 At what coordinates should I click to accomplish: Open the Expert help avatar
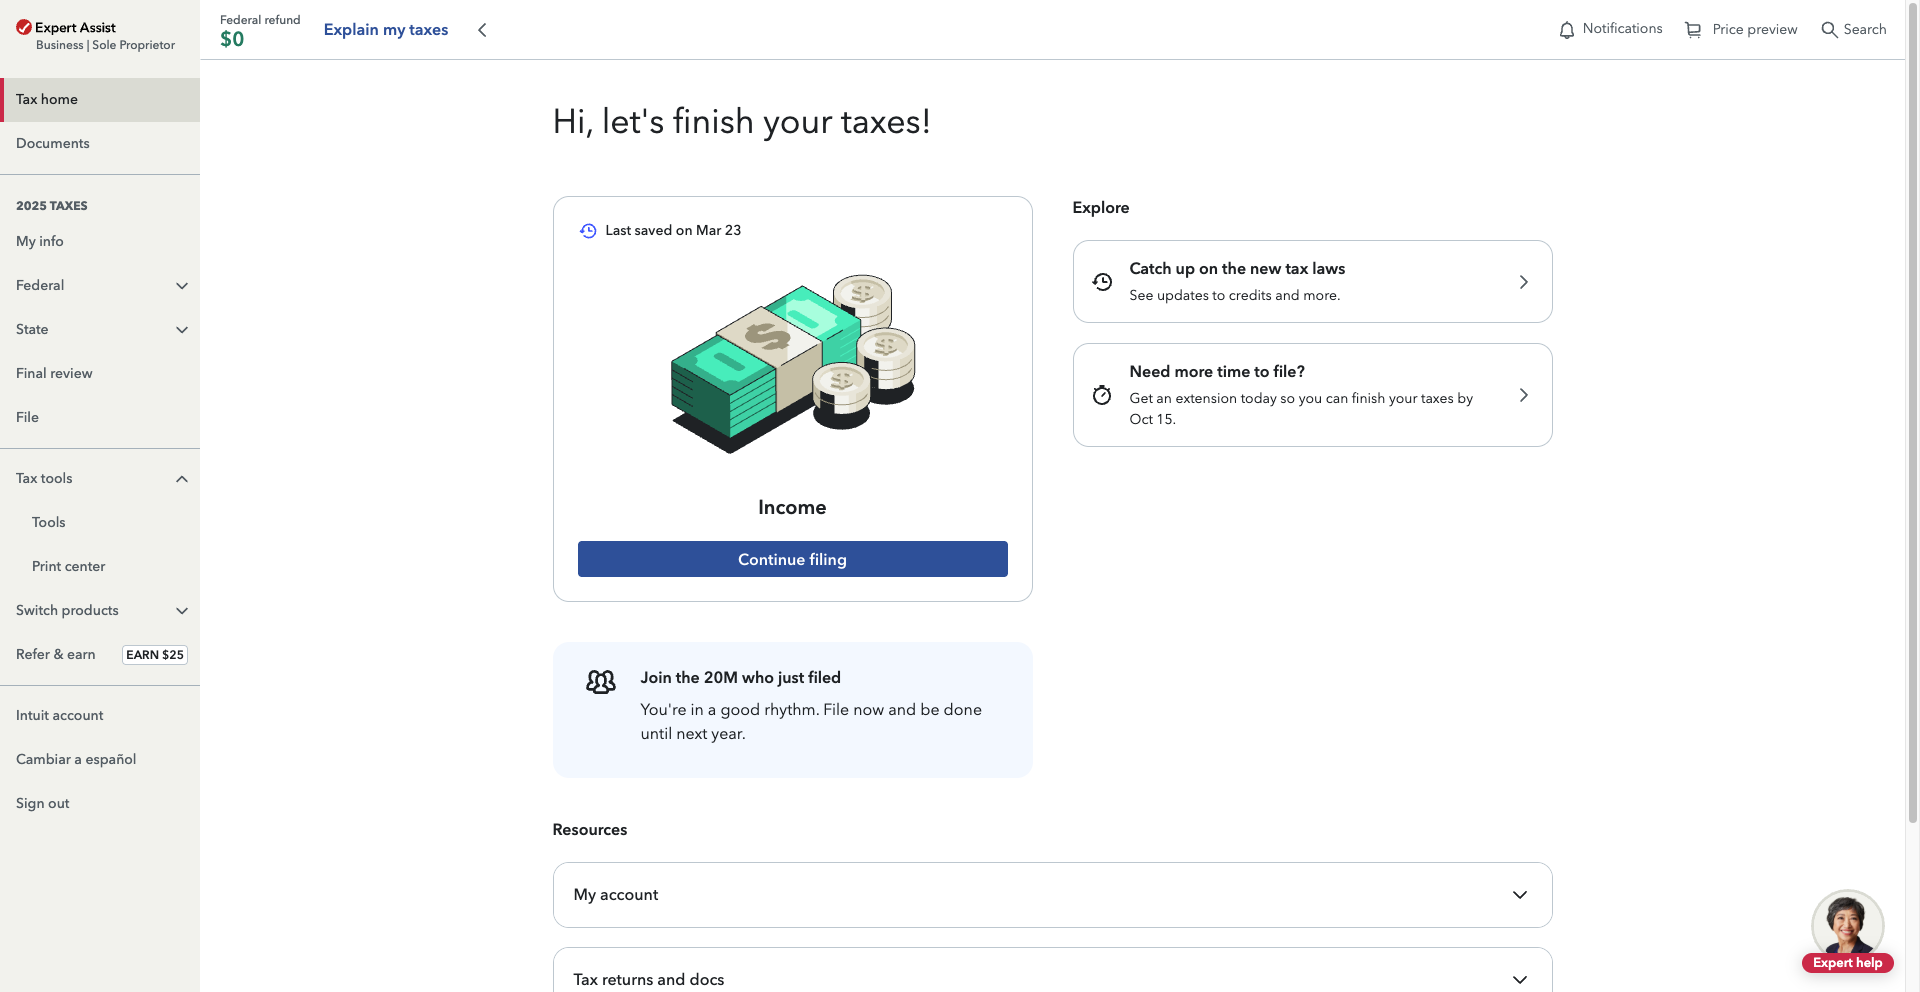point(1847,924)
